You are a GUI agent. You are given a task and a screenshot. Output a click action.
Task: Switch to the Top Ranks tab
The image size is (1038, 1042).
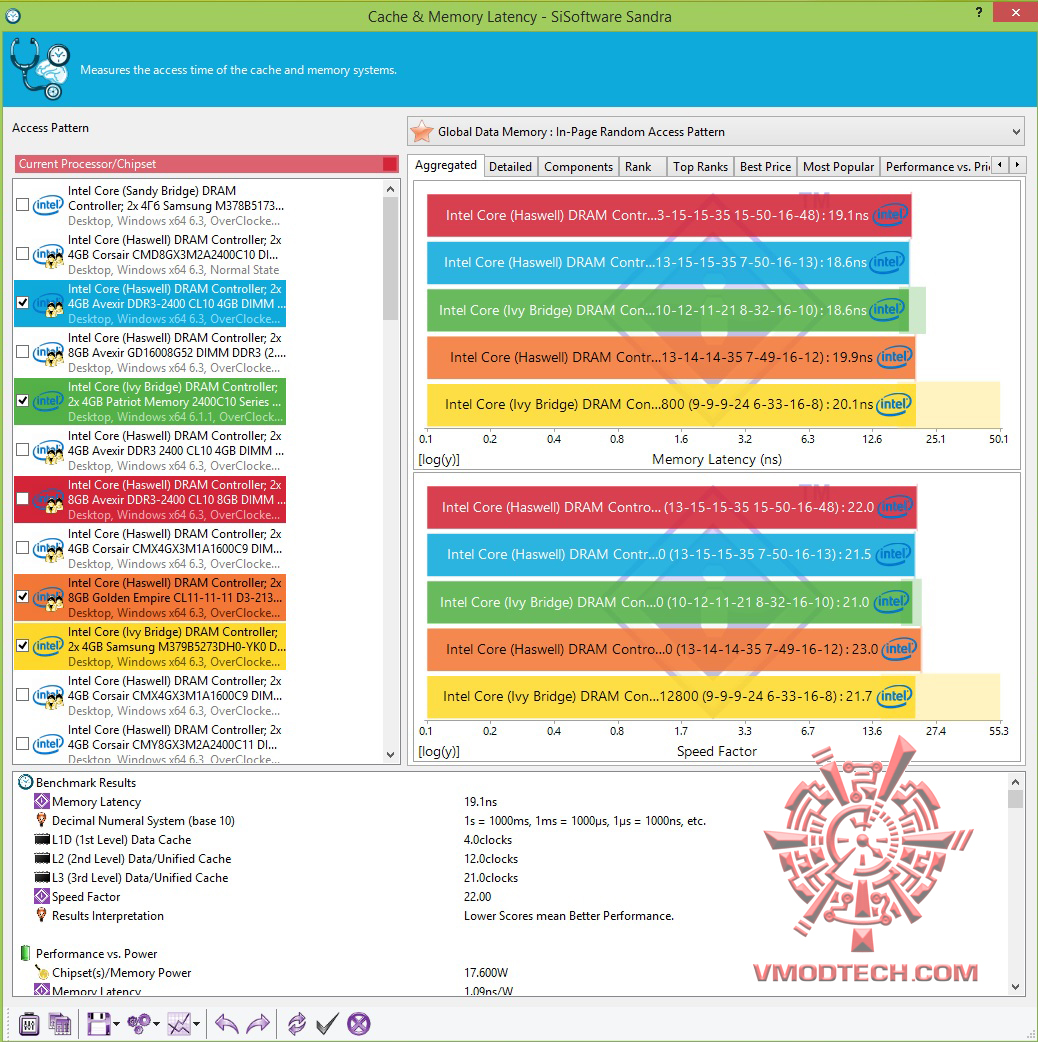(700, 167)
